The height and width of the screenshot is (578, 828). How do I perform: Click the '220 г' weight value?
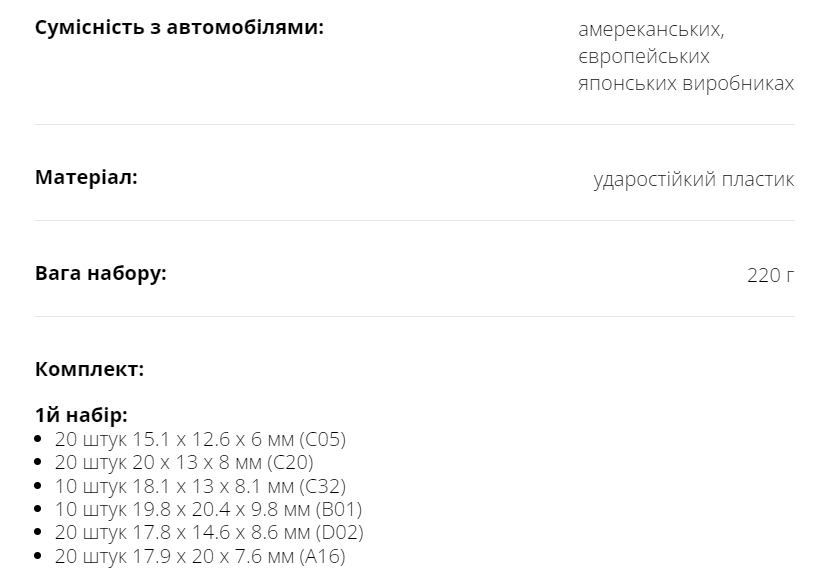770,276
